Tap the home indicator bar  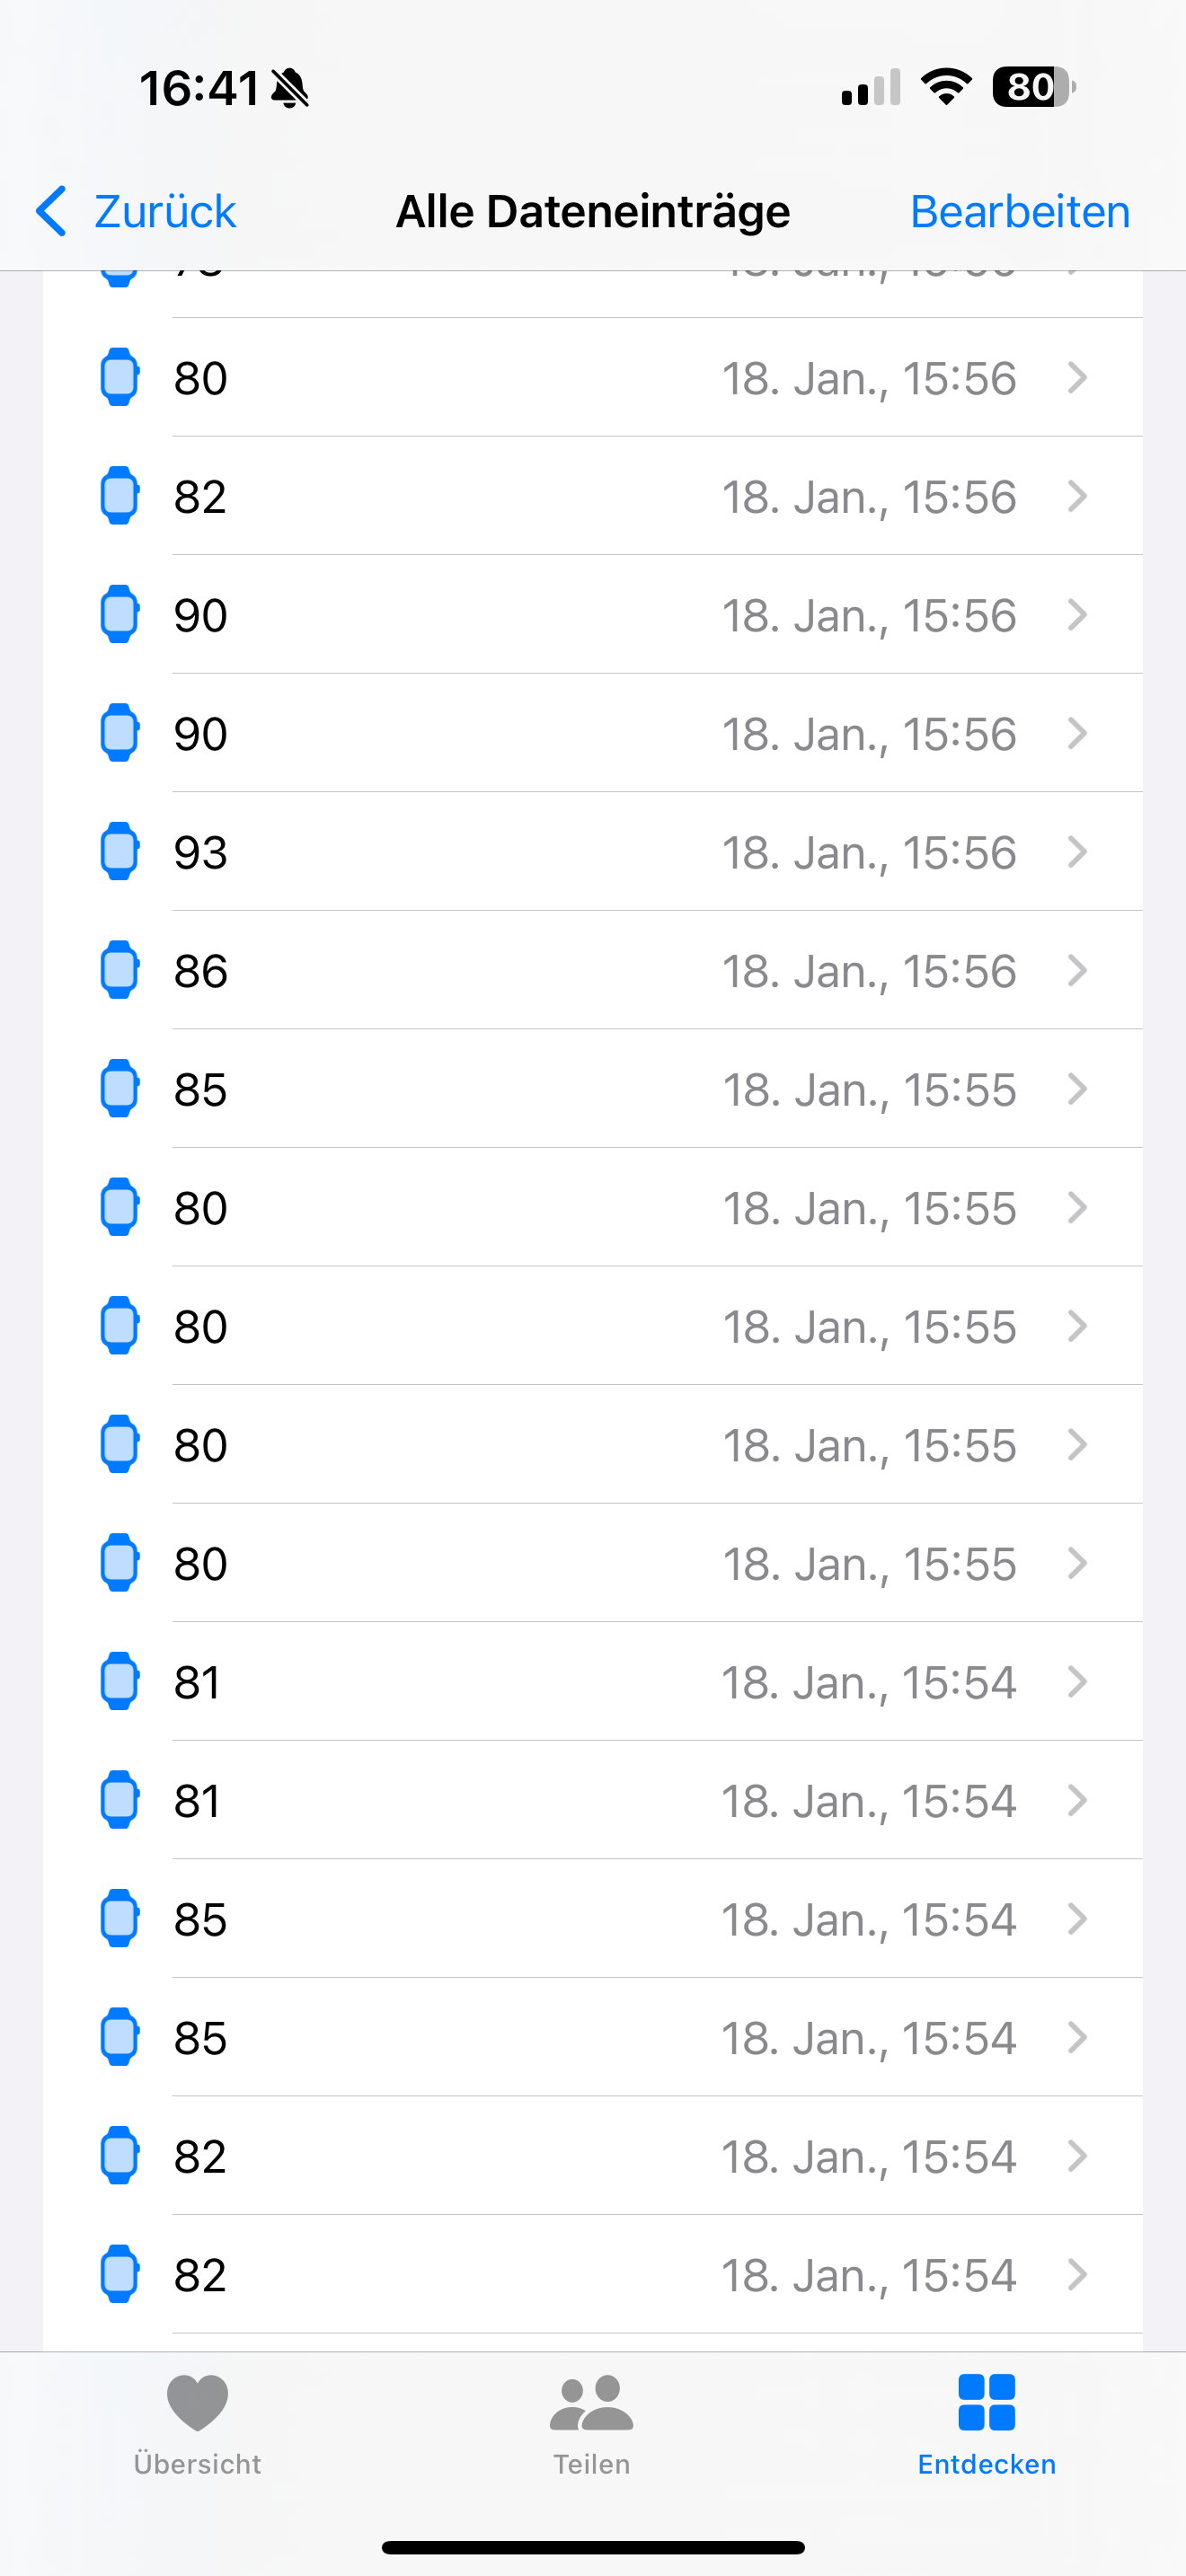click(x=593, y=2547)
